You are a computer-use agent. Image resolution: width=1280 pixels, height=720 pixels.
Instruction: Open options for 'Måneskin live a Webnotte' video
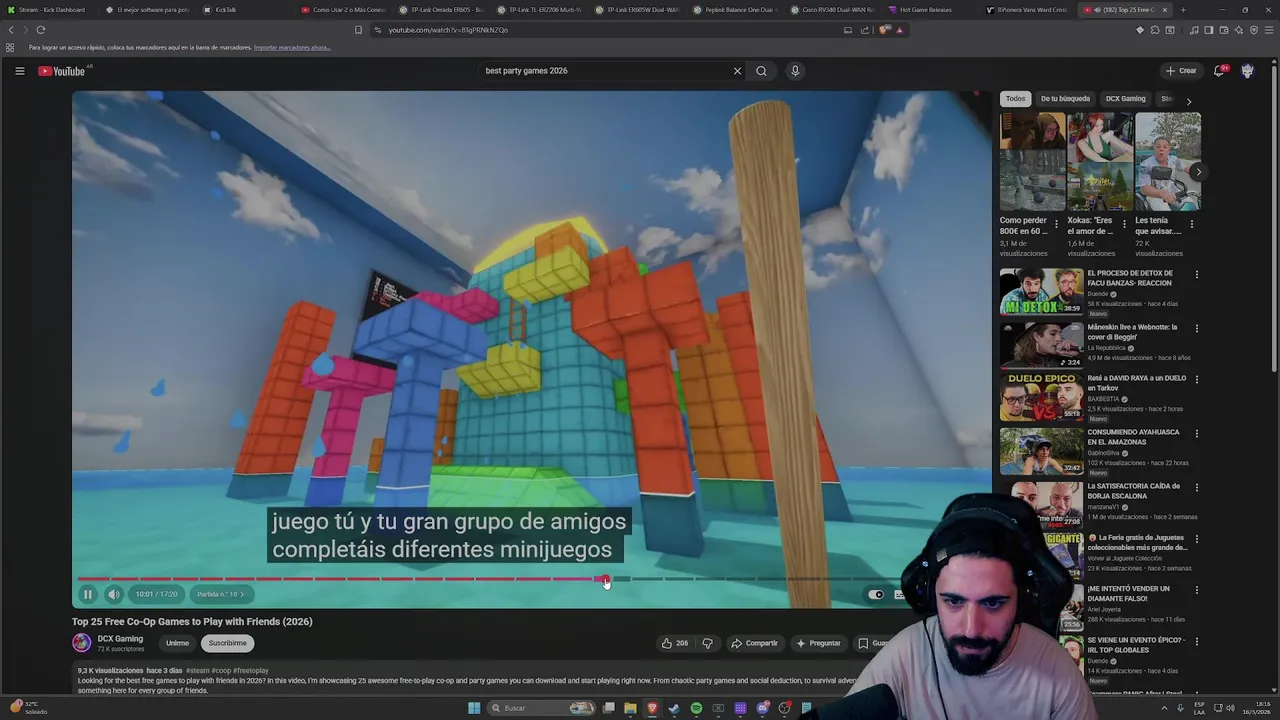(1196, 328)
